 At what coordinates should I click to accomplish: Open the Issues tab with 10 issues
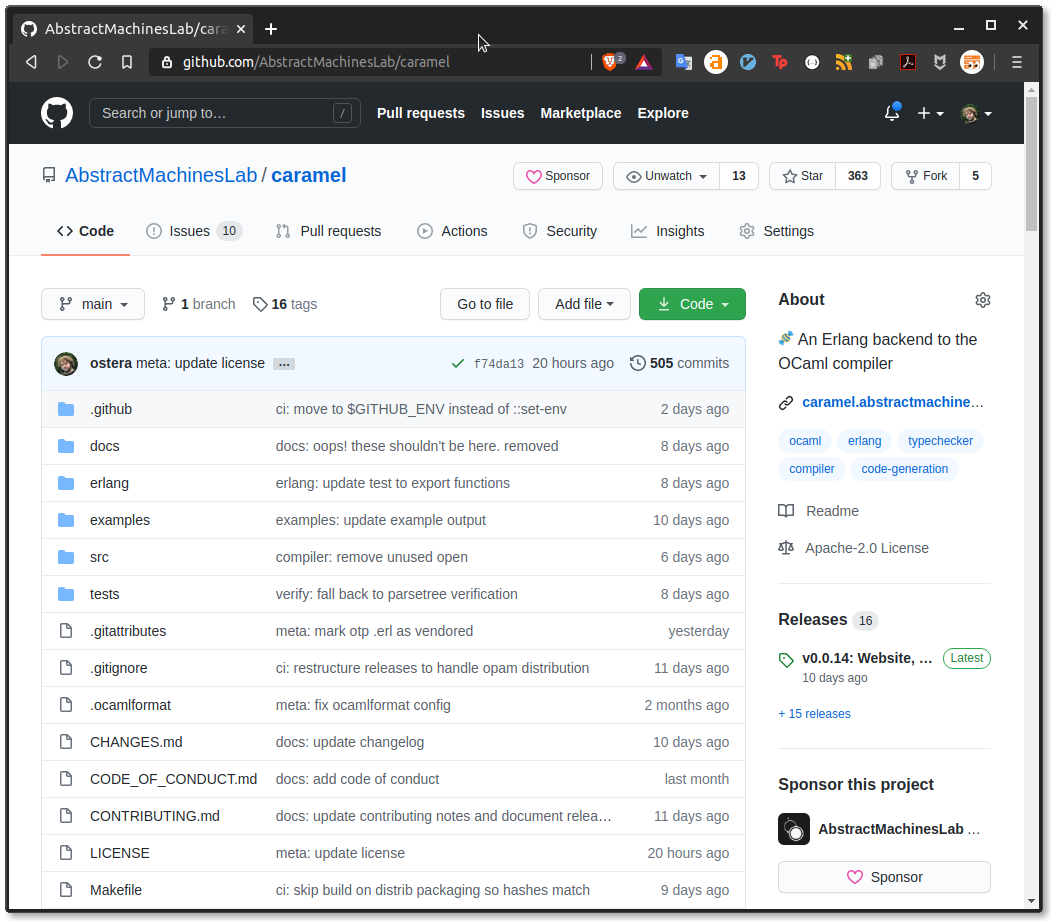[x=194, y=231]
